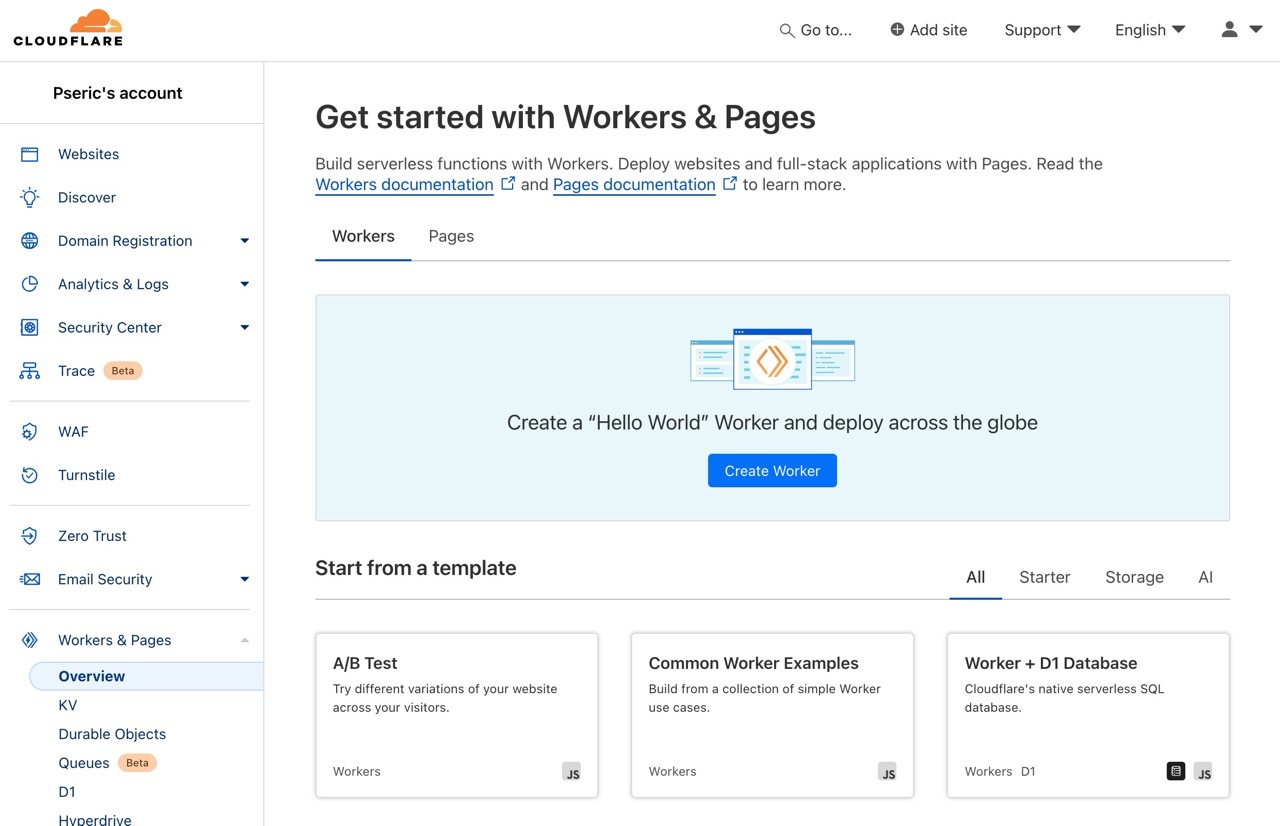Click the Websites sidebar icon

pyautogui.click(x=30, y=154)
